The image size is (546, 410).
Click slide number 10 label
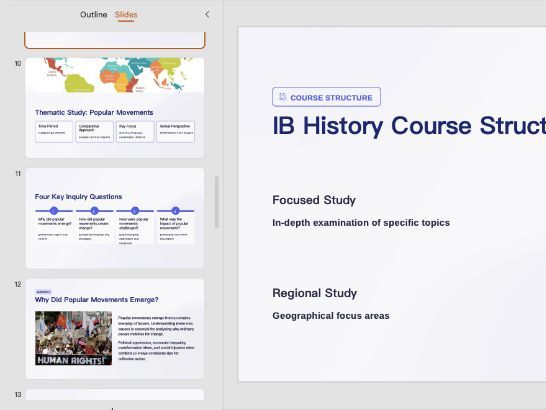tap(18, 63)
